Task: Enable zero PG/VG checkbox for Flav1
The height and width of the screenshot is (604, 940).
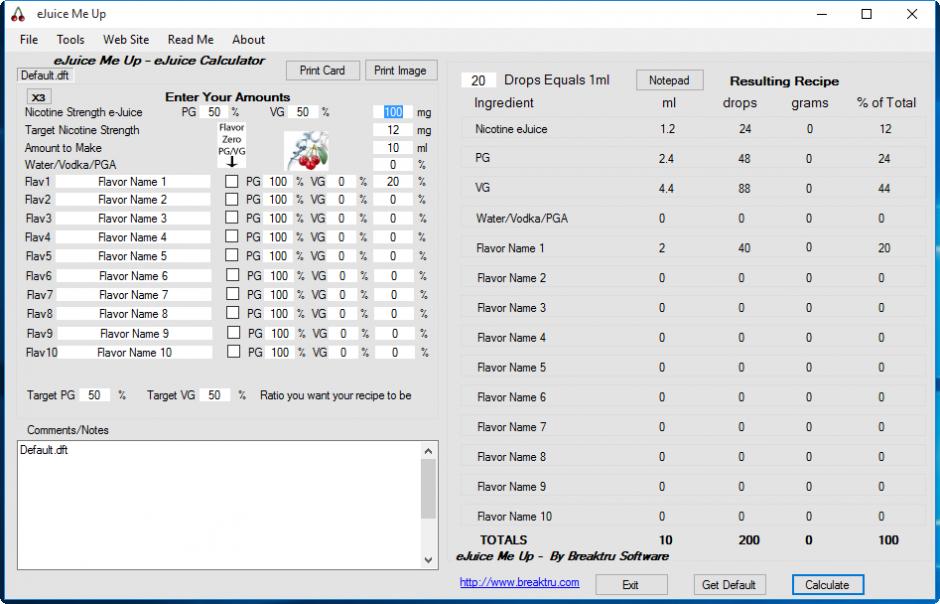Action: point(232,182)
